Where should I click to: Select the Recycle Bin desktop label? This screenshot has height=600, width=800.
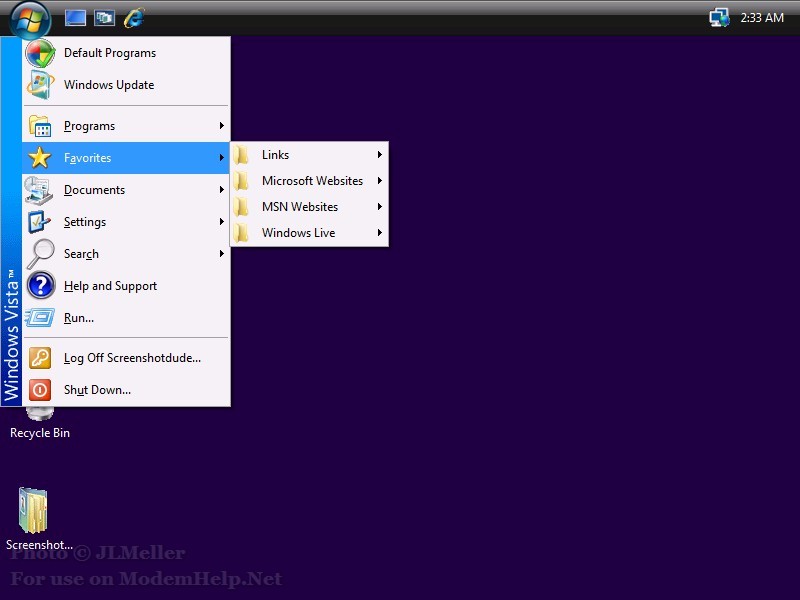[40, 433]
